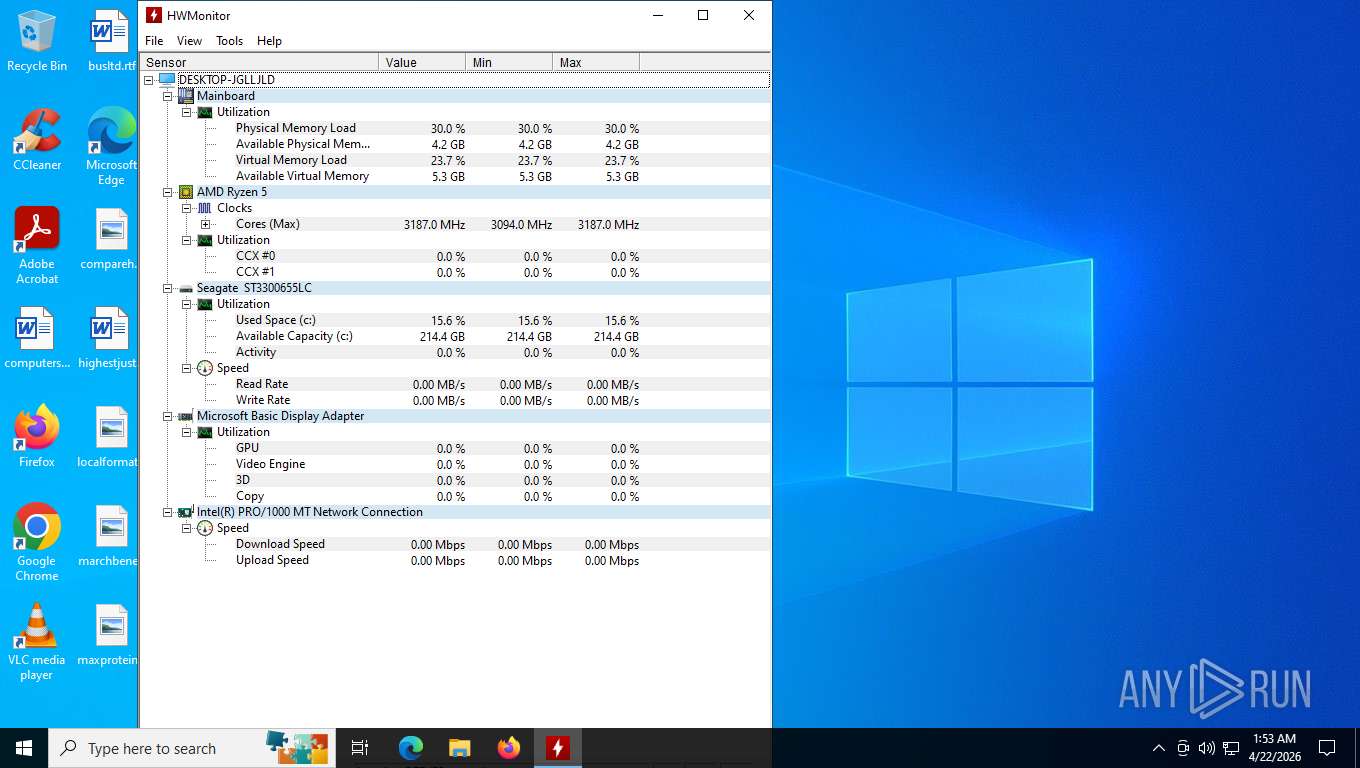The width and height of the screenshot is (1360, 768).
Task: Collapse the DESKTOP-JGLLJLD root node
Action: pyautogui.click(x=149, y=80)
